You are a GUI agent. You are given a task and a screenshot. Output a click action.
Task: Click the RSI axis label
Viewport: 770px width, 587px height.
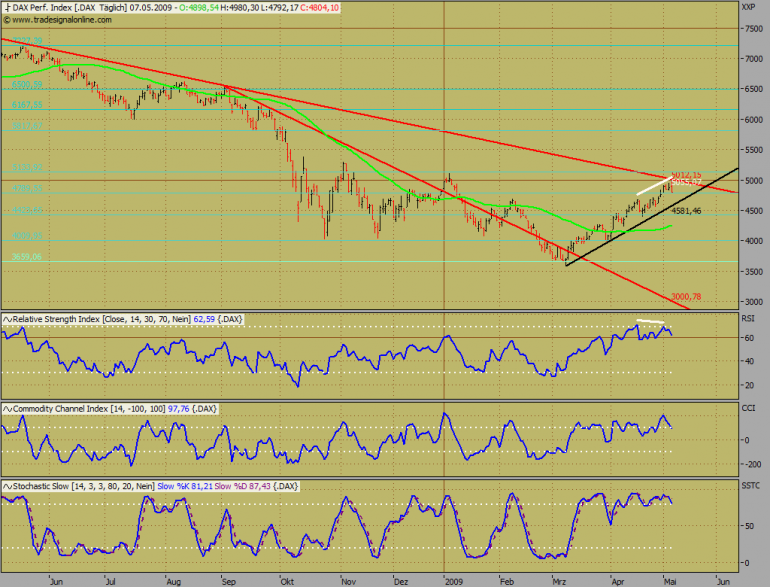tap(747, 319)
